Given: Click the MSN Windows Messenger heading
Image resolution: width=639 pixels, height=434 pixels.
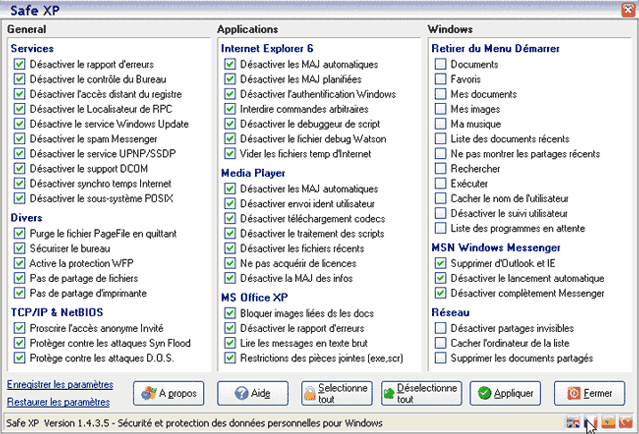Looking at the screenshot, I should click(x=496, y=247).
